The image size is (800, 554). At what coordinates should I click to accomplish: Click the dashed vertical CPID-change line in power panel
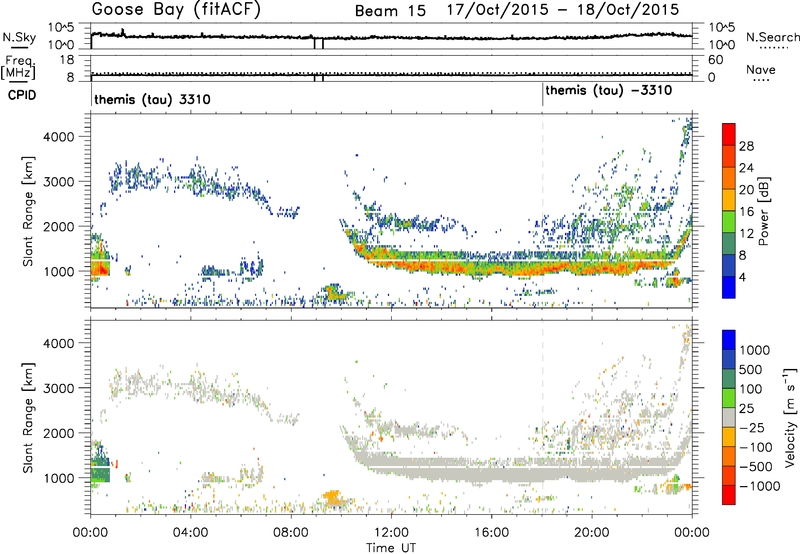(x=542, y=210)
